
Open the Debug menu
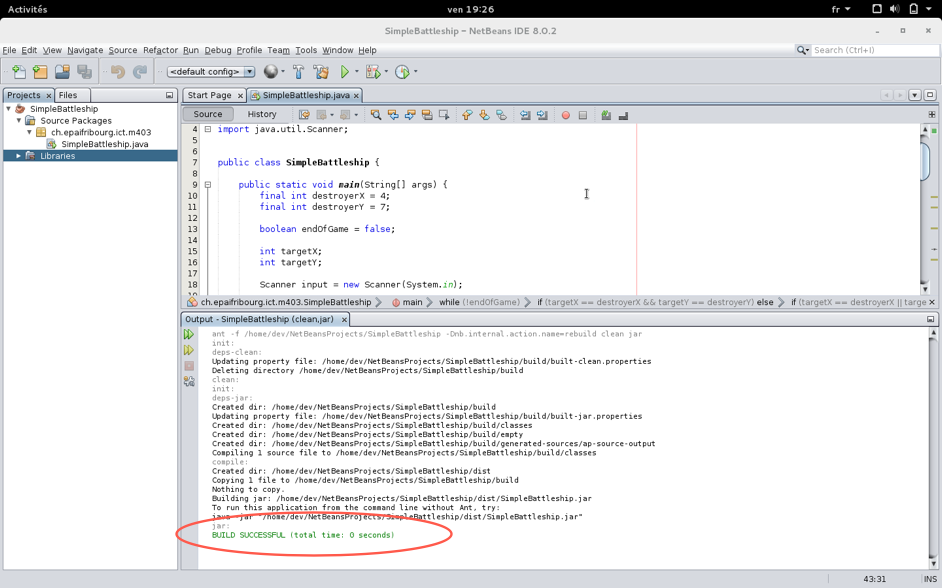pos(217,50)
